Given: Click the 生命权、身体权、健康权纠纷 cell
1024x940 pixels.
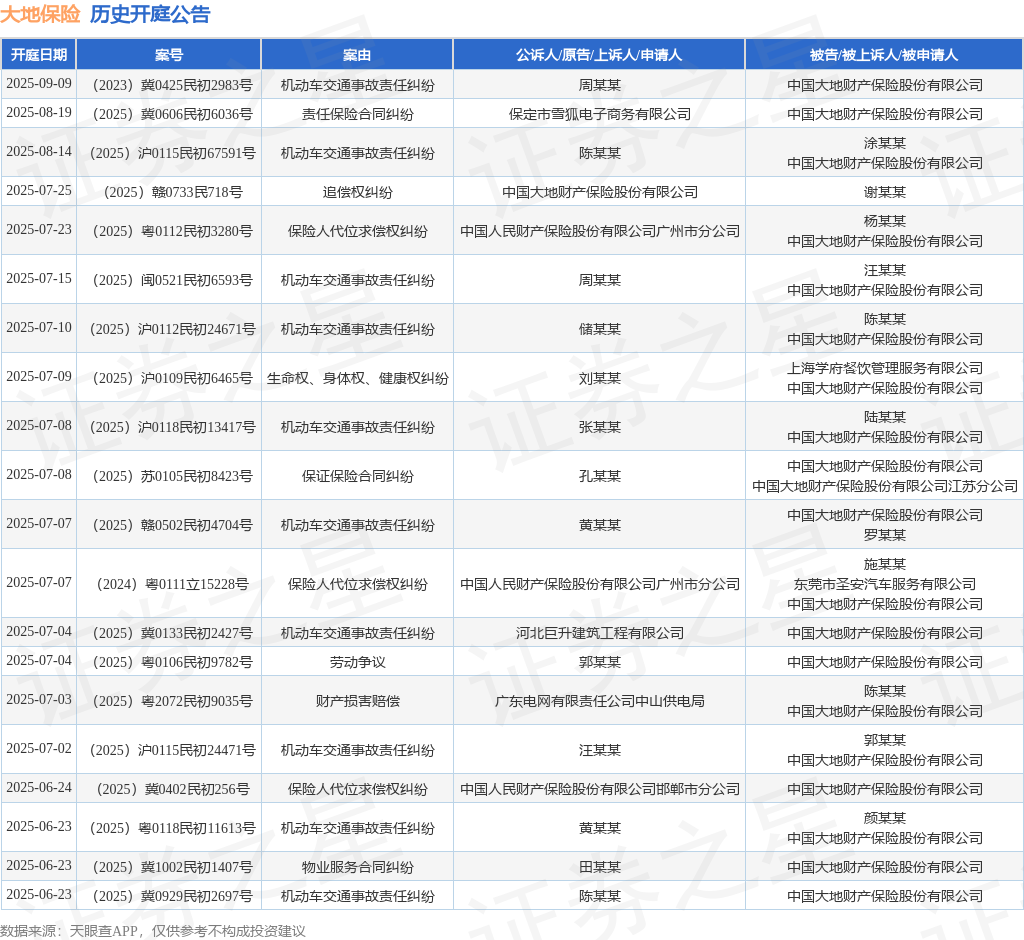Looking at the screenshot, I should pyautogui.click(x=357, y=378).
